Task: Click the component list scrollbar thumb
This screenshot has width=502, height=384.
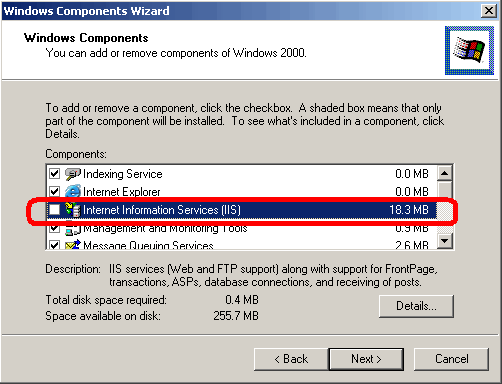Action: pyautogui.click(x=444, y=189)
